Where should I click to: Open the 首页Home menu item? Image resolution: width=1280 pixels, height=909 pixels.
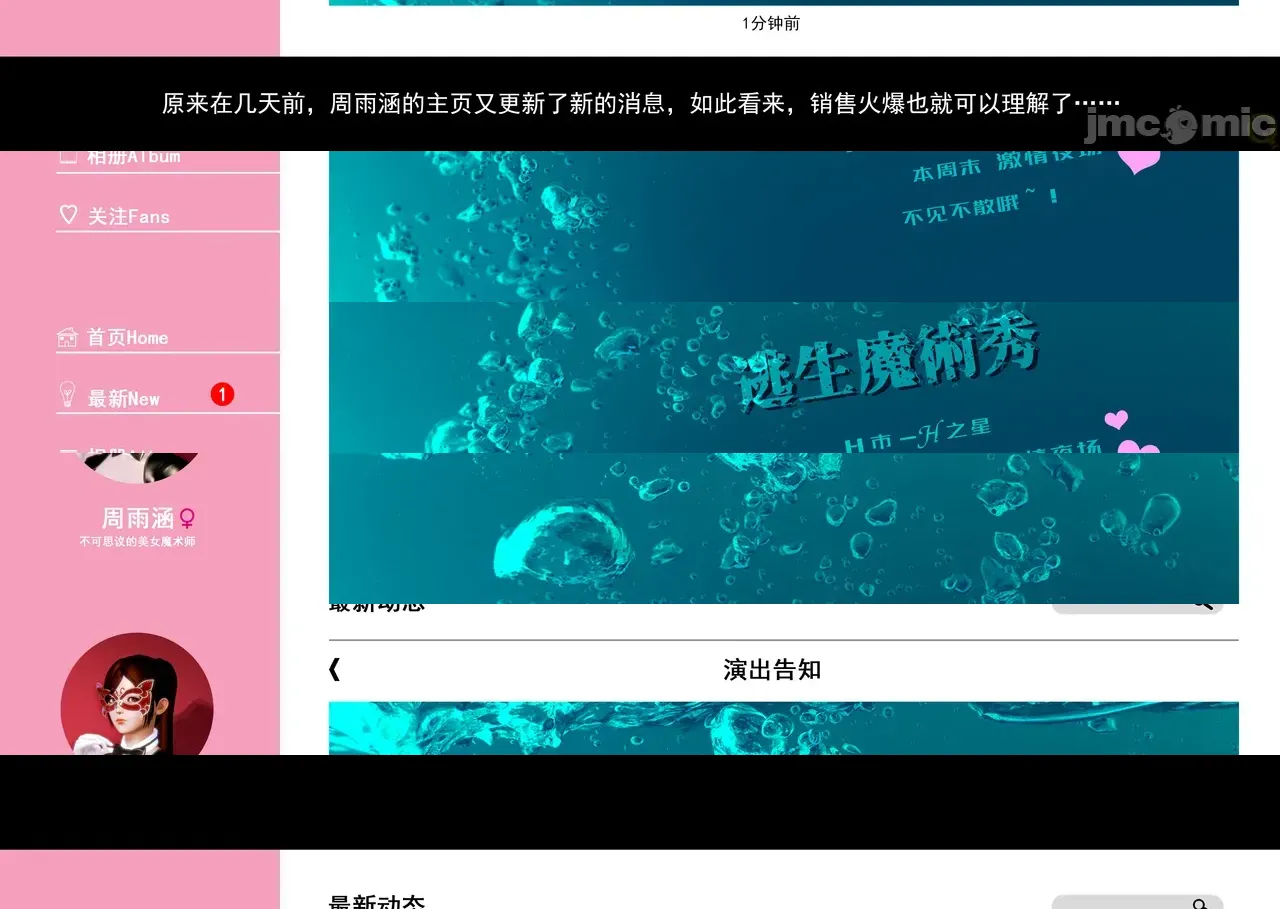[x=127, y=338]
